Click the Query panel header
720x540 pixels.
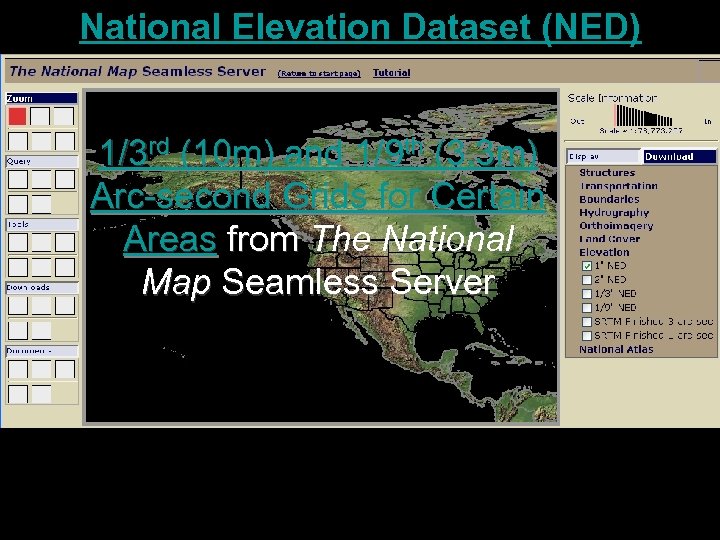click(x=42, y=161)
